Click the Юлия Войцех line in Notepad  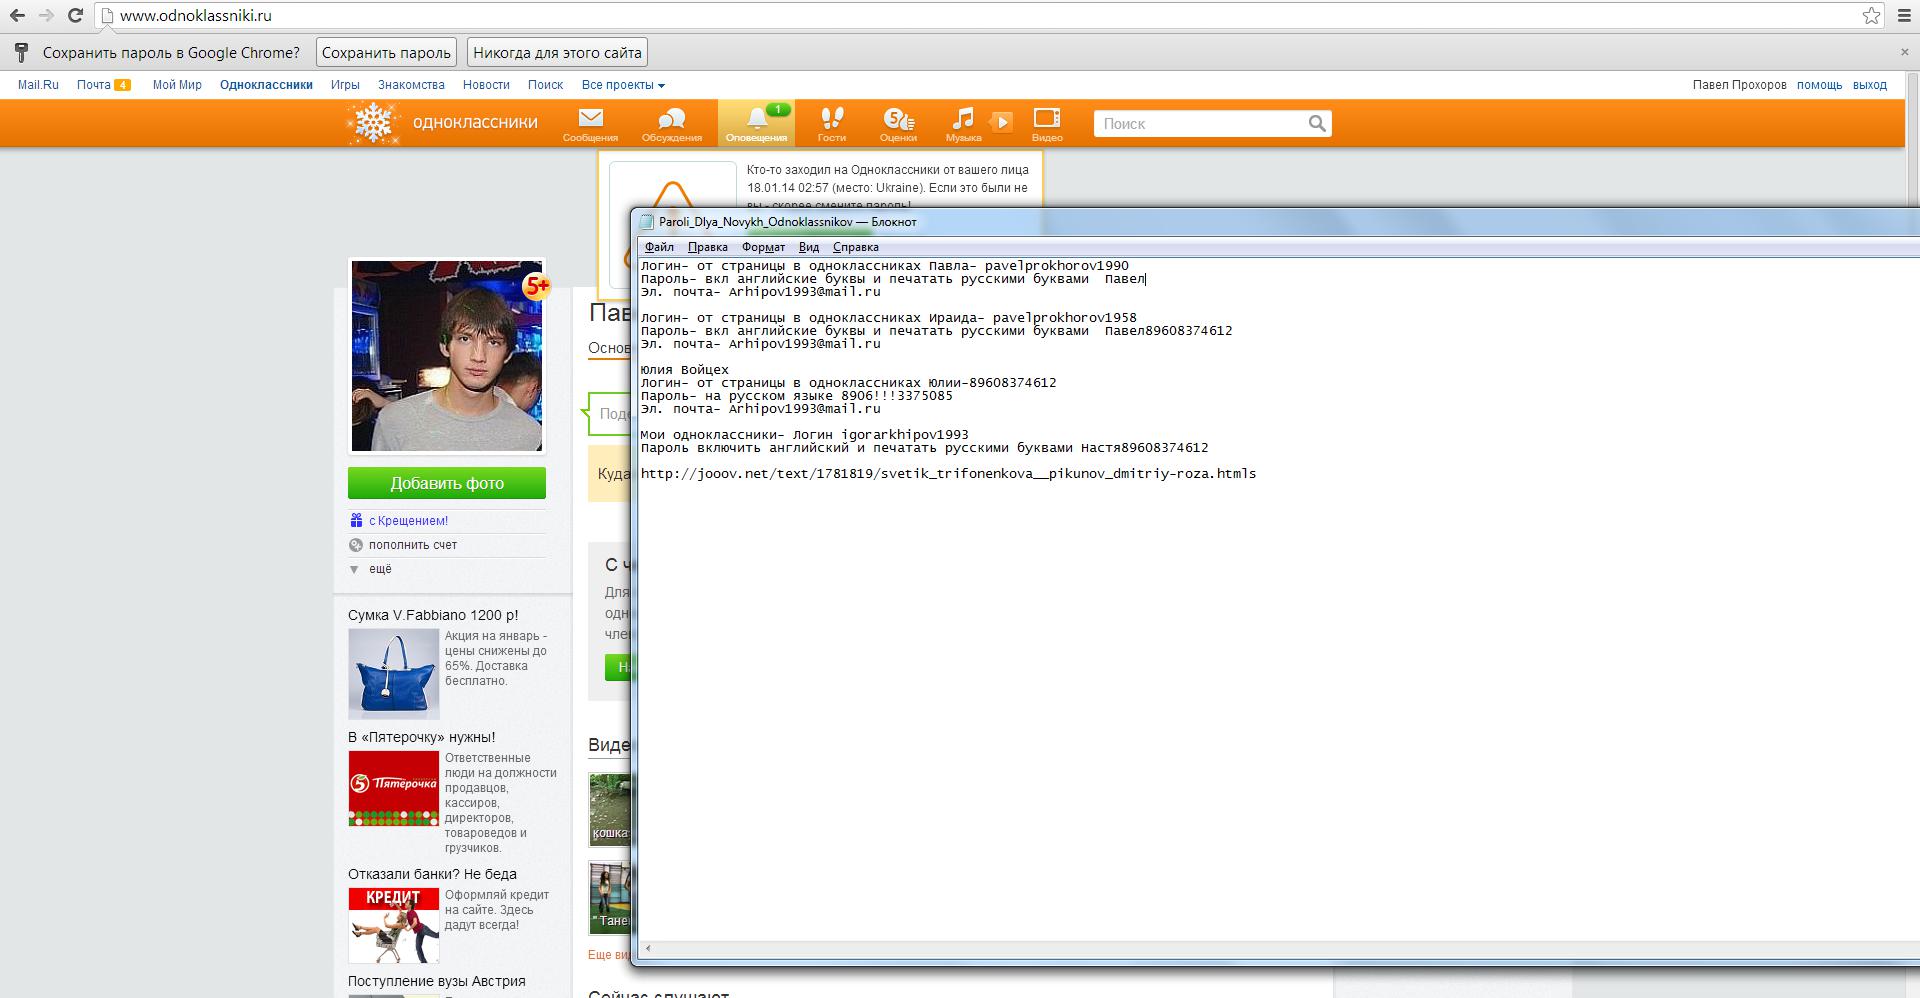pos(684,370)
